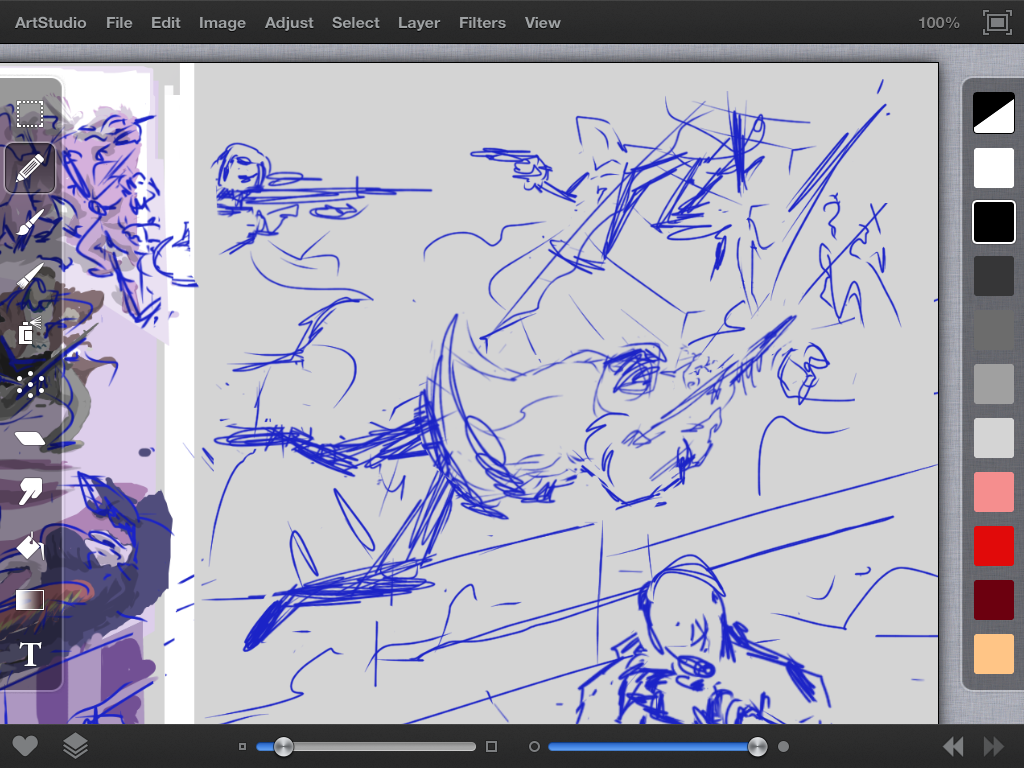The height and width of the screenshot is (768, 1024).
Task: Click the Redo double-arrow button
Action: [993, 746]
